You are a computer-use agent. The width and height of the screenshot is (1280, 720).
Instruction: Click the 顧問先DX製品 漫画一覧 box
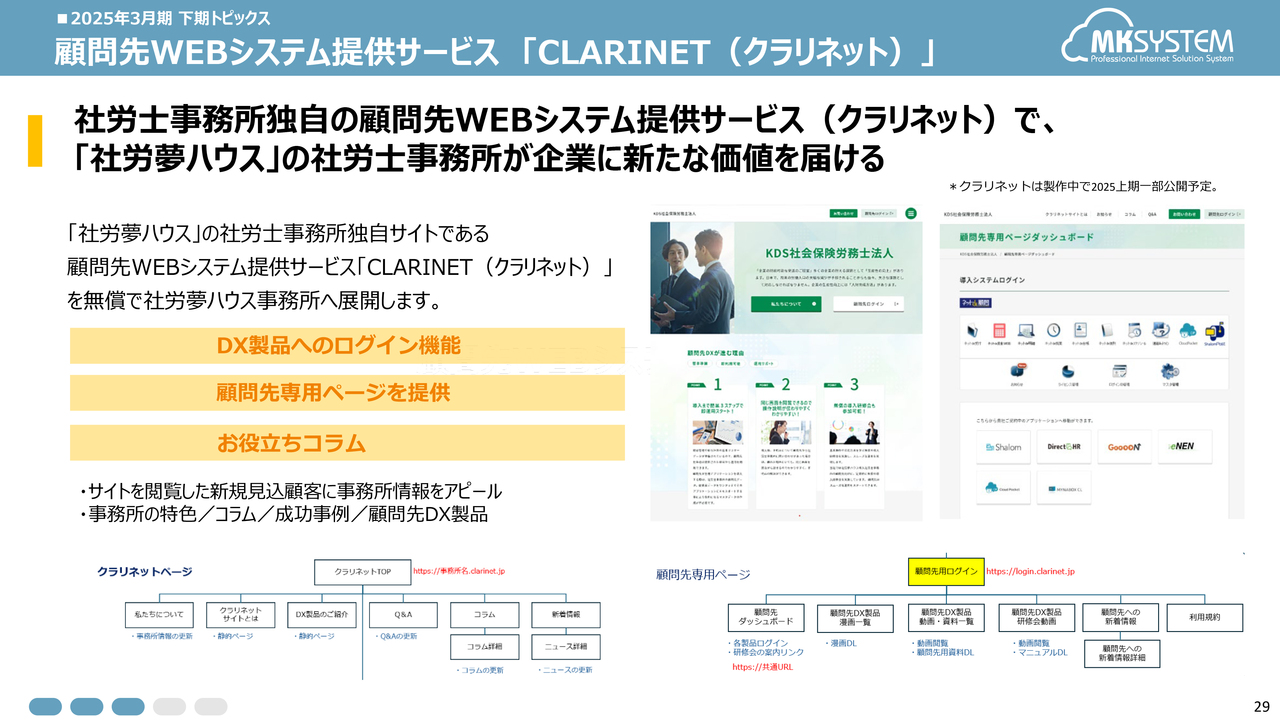coord(856,618)
